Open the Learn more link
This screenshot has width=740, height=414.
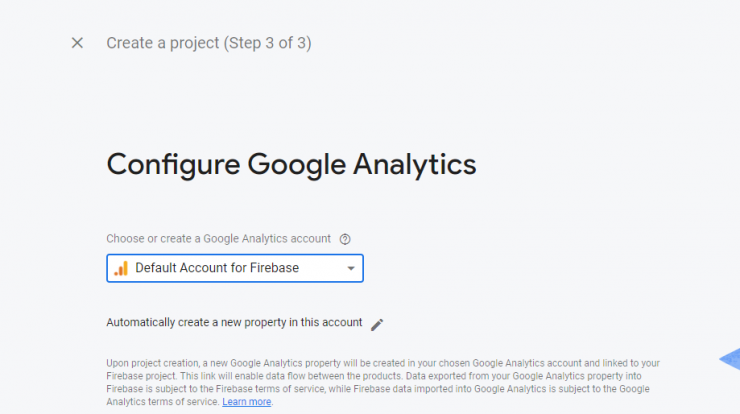click(246, 402)
